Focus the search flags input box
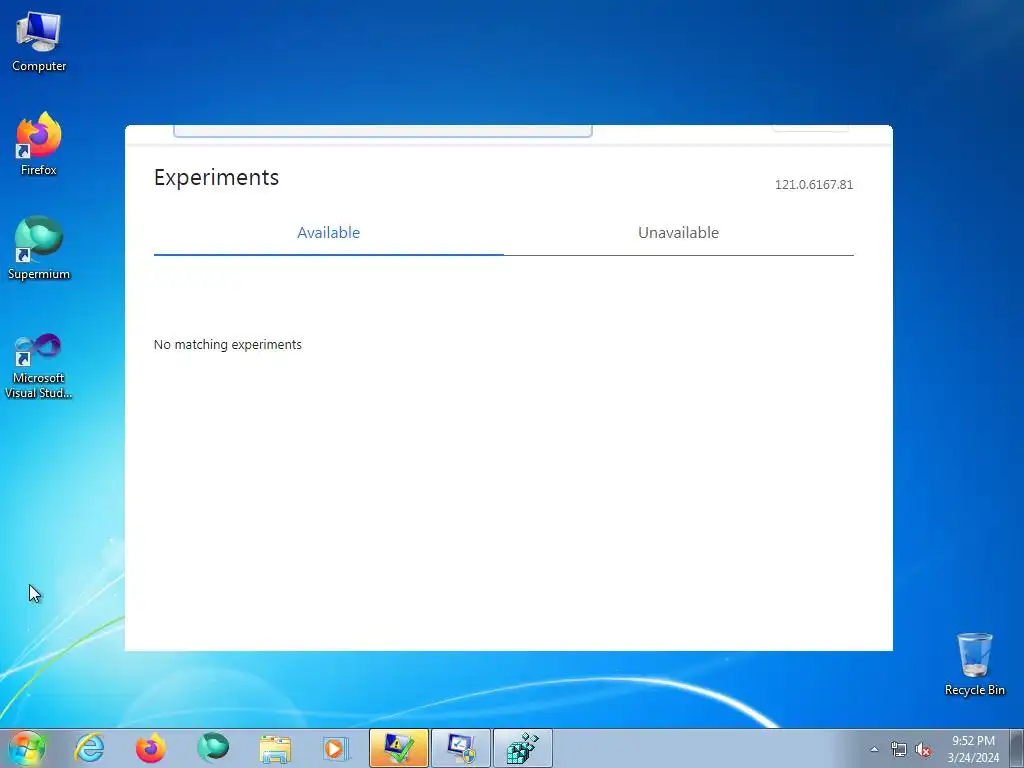 pyautogui.click(x=383, y=131)
